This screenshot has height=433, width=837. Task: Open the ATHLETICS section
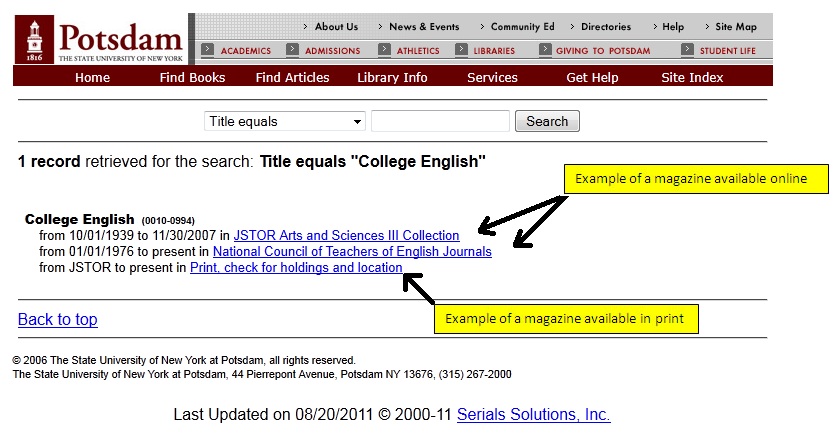[x=418, y=51]
